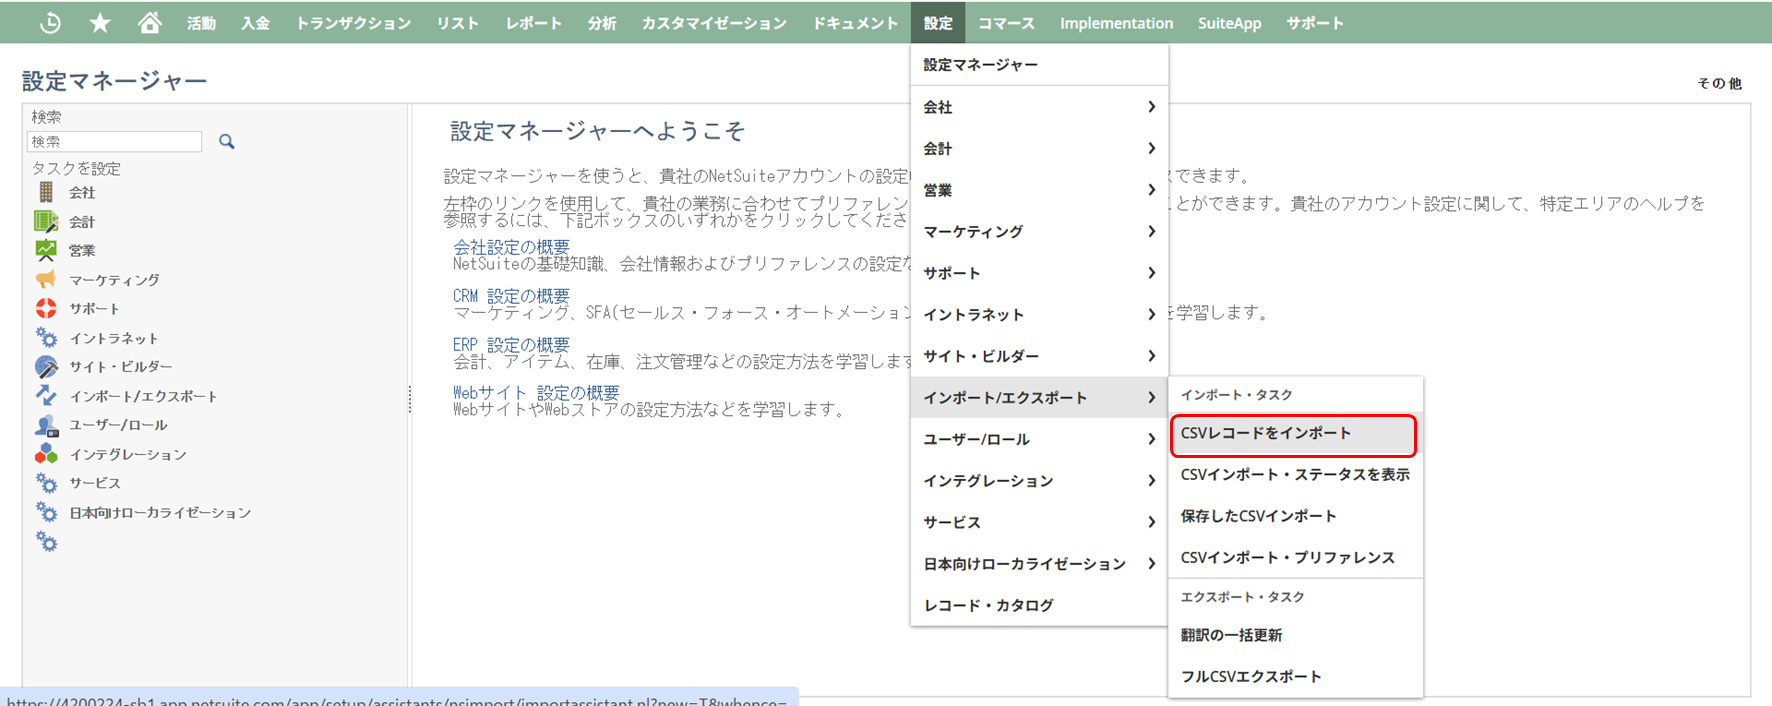1772x706 pixels.
Task: Click 会社 label in sidebar task list
Action: 82,193
